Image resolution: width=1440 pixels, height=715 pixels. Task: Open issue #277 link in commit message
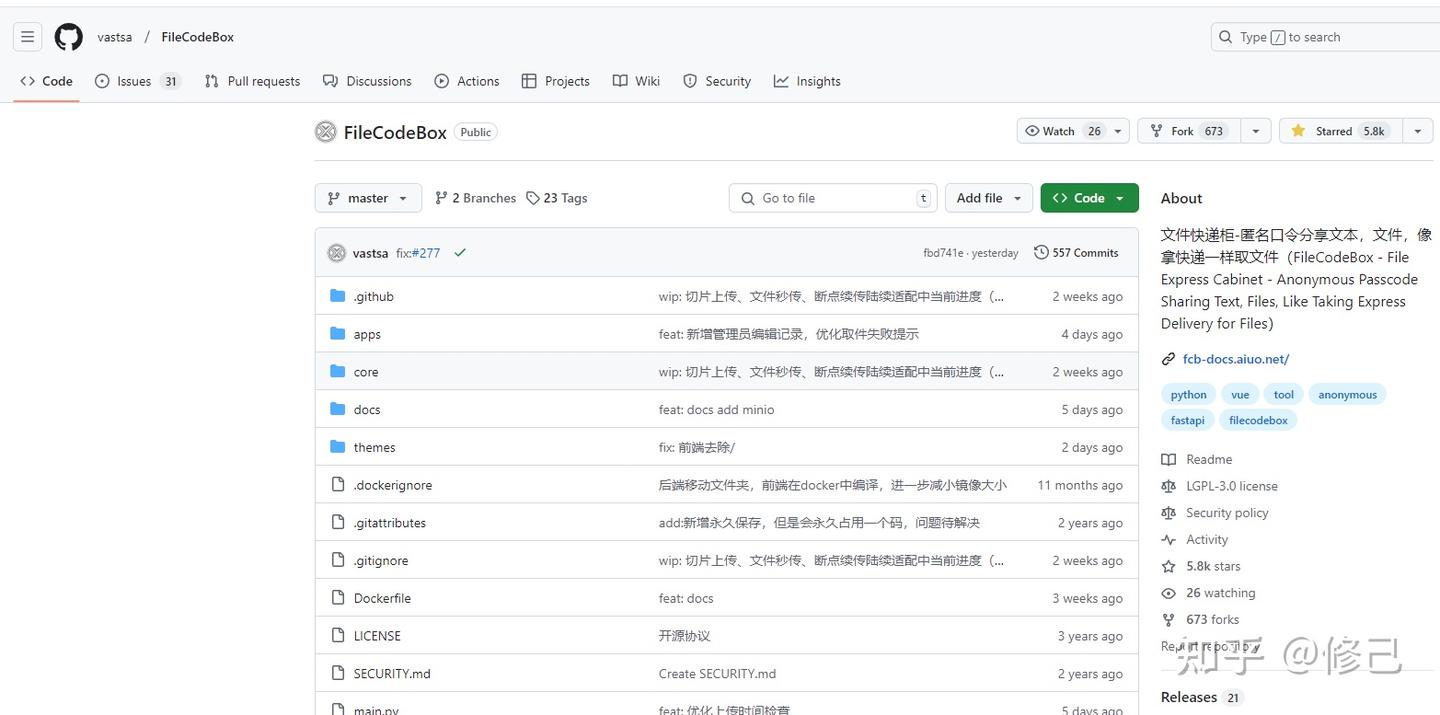(426, 253)
